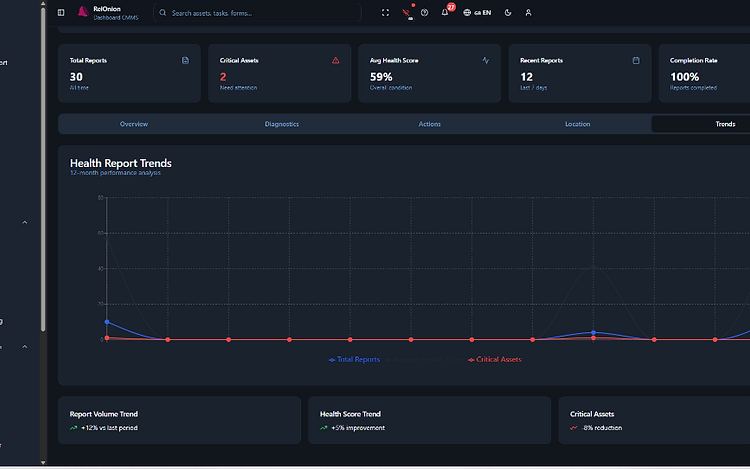Click the sidebar scrollbar down arrow
750x469 pixels.
coord(43,463)
